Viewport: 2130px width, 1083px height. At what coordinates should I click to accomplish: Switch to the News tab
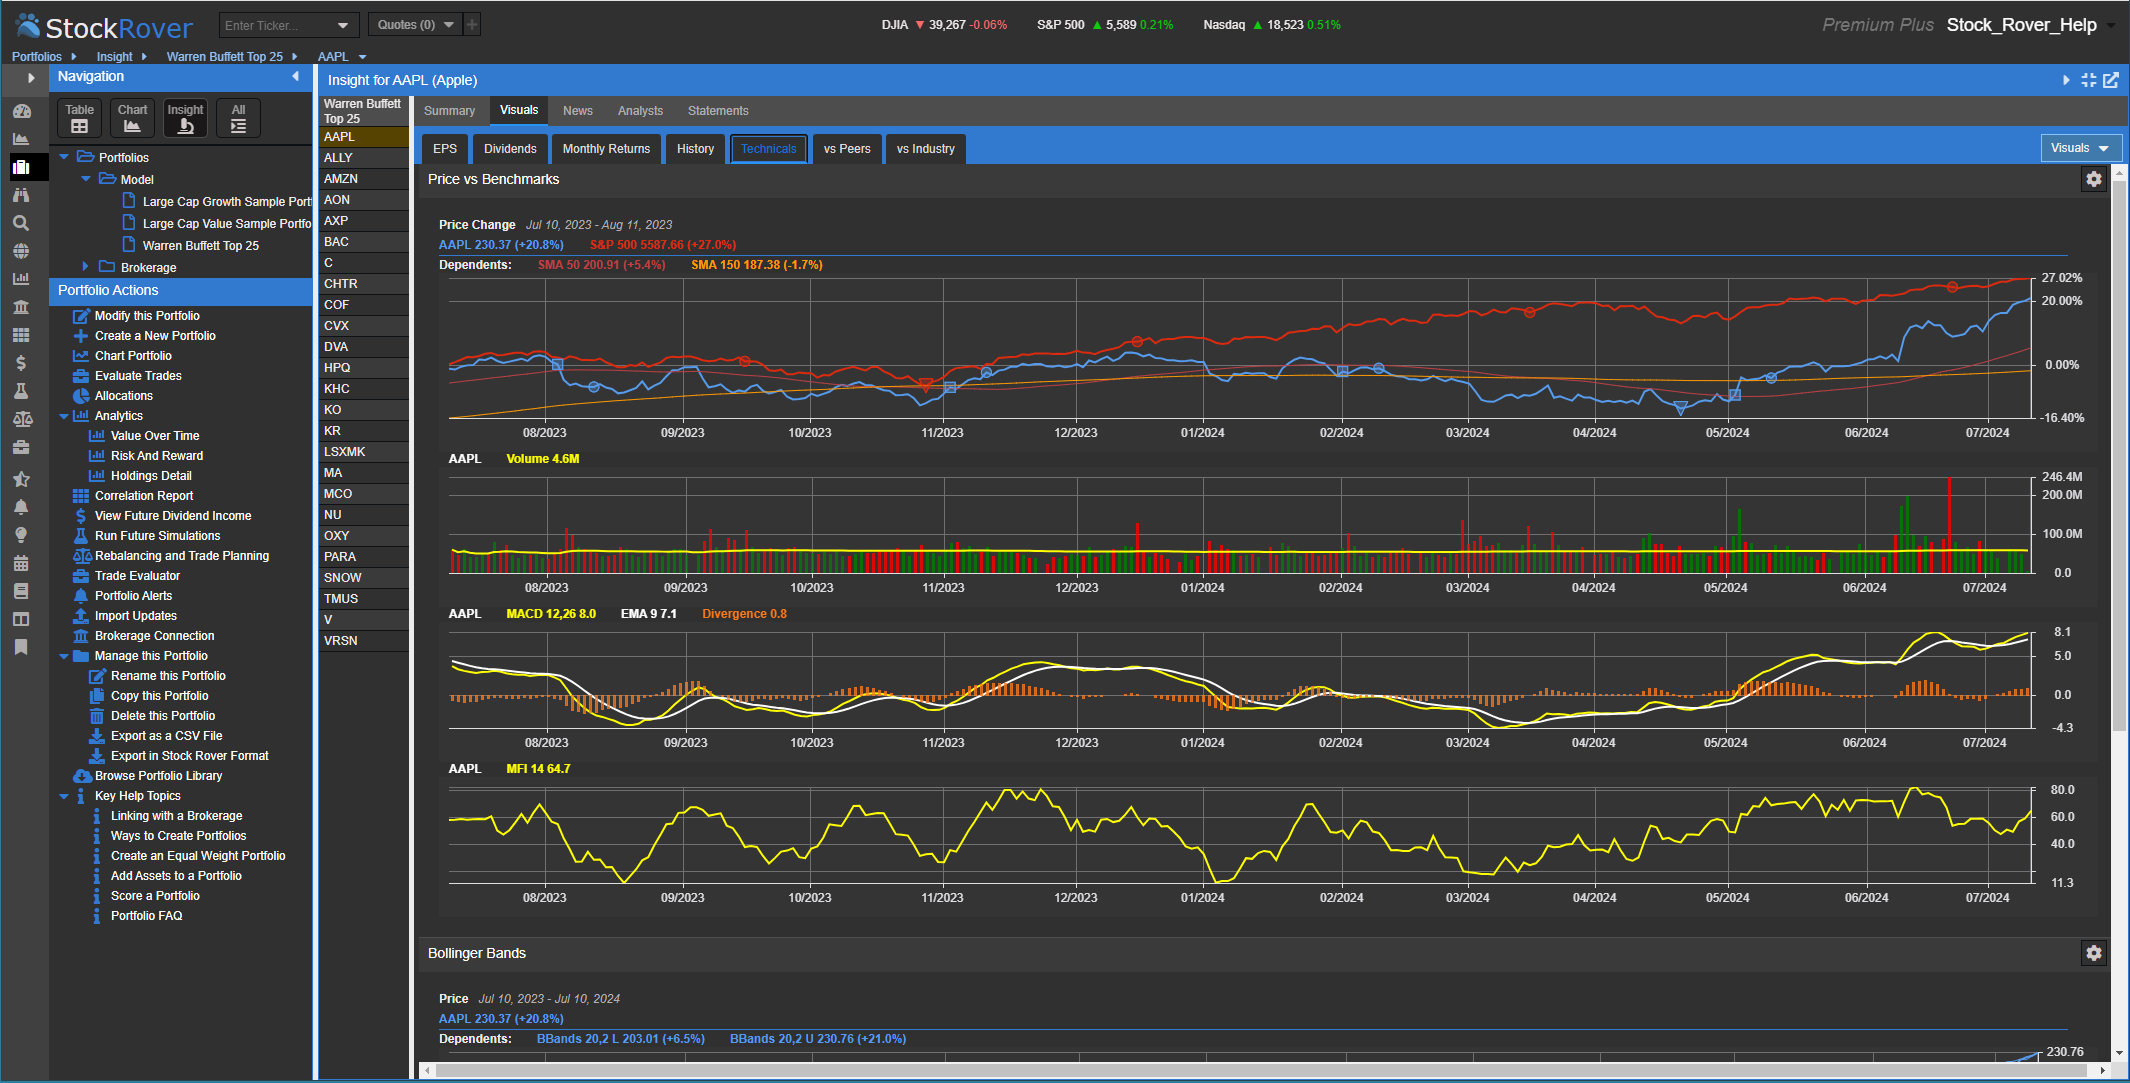point(578,111)
